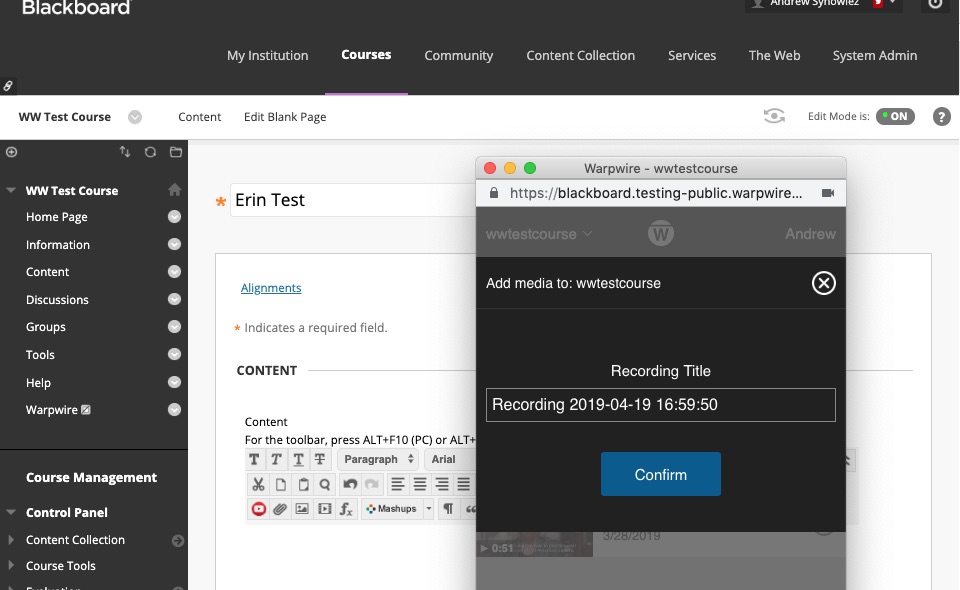The height and width of the screenshot is (590, 960).
Task: Click the Erin Test page name field
Action: (353, 200)
